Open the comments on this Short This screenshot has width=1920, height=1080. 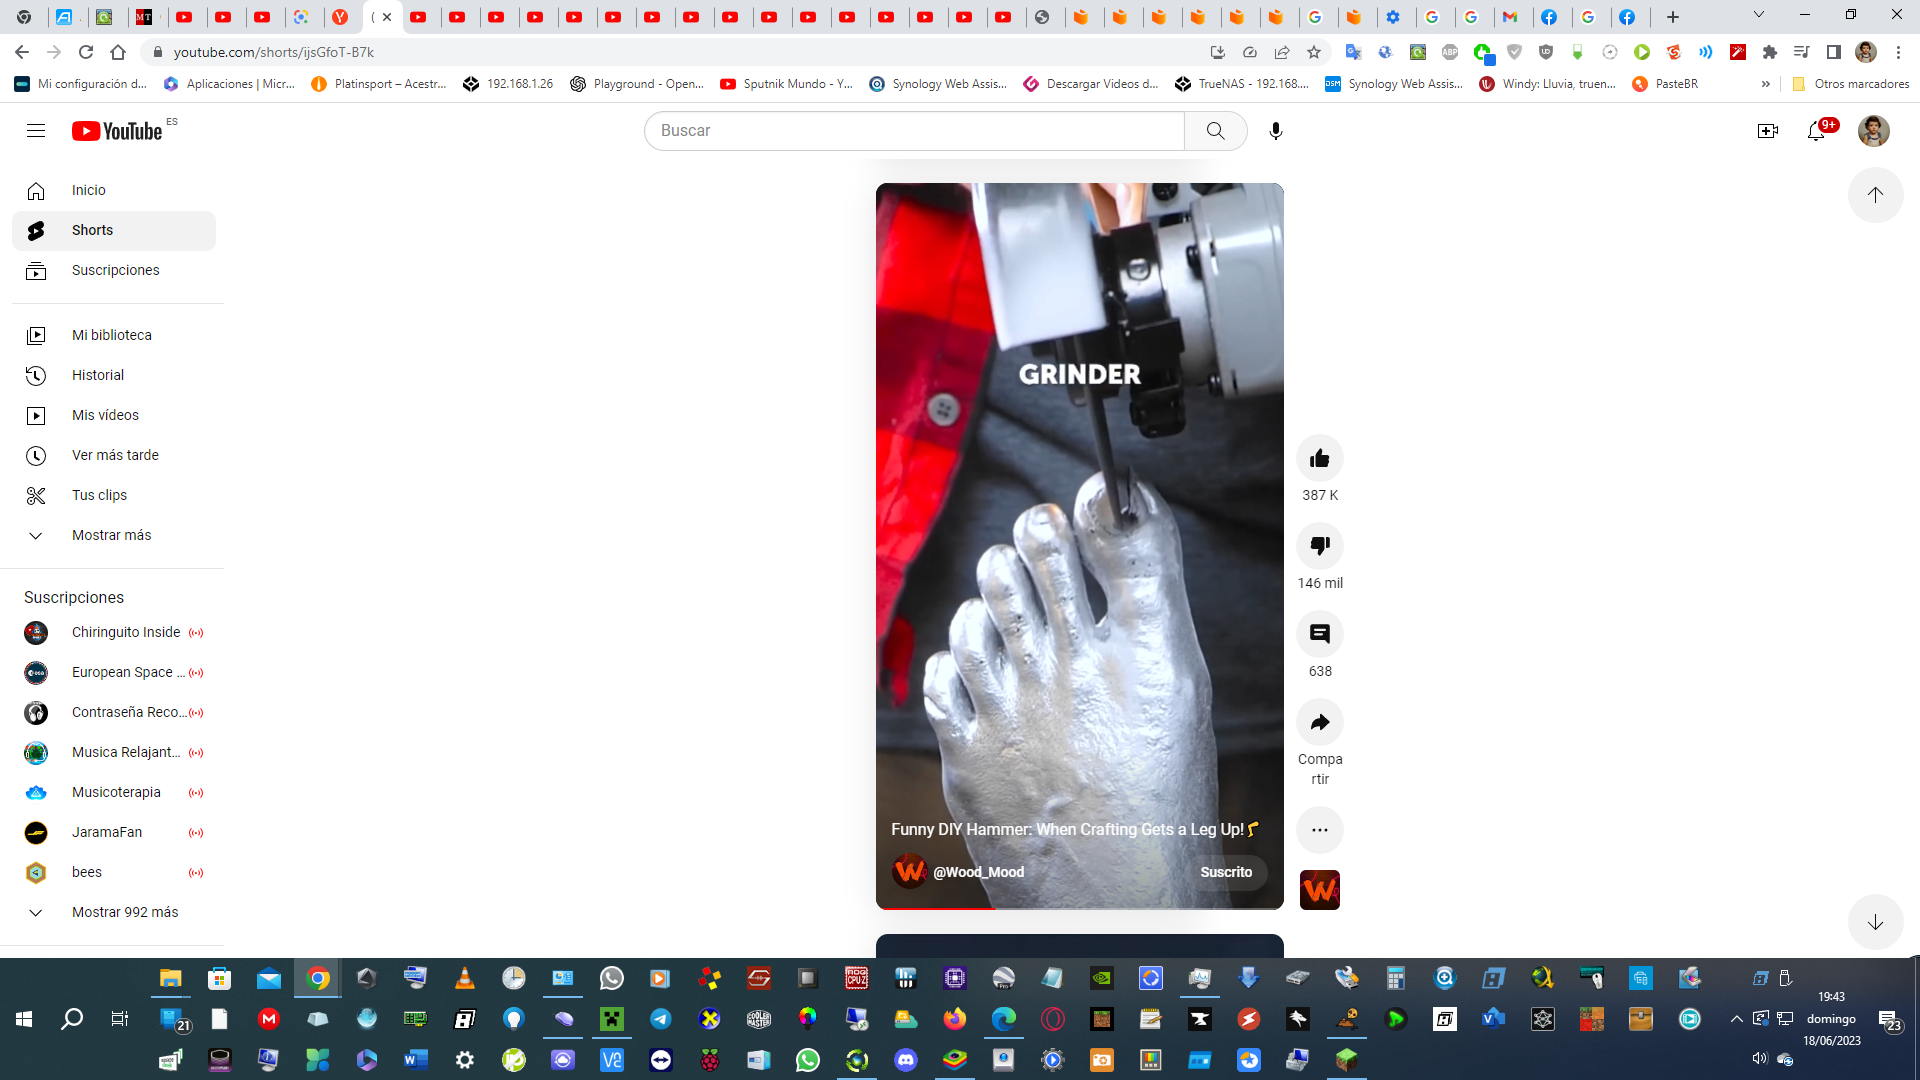click(x=1319, y=634)
